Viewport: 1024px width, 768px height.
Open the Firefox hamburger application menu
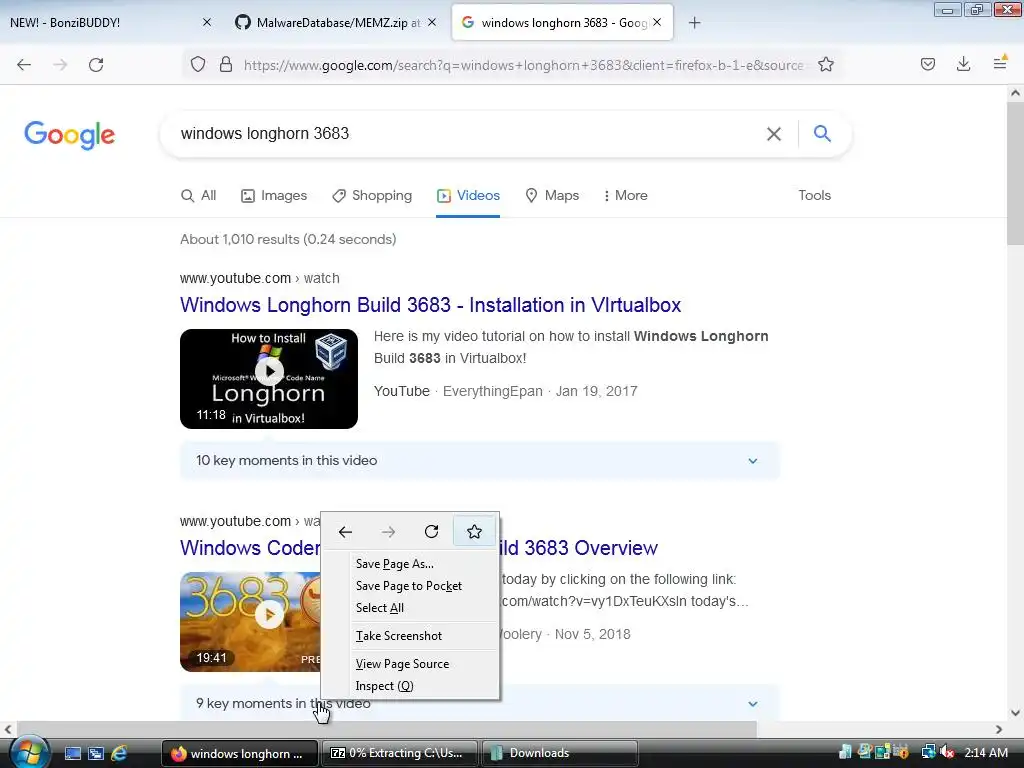pyautogui.click(x=1000, y=63)
